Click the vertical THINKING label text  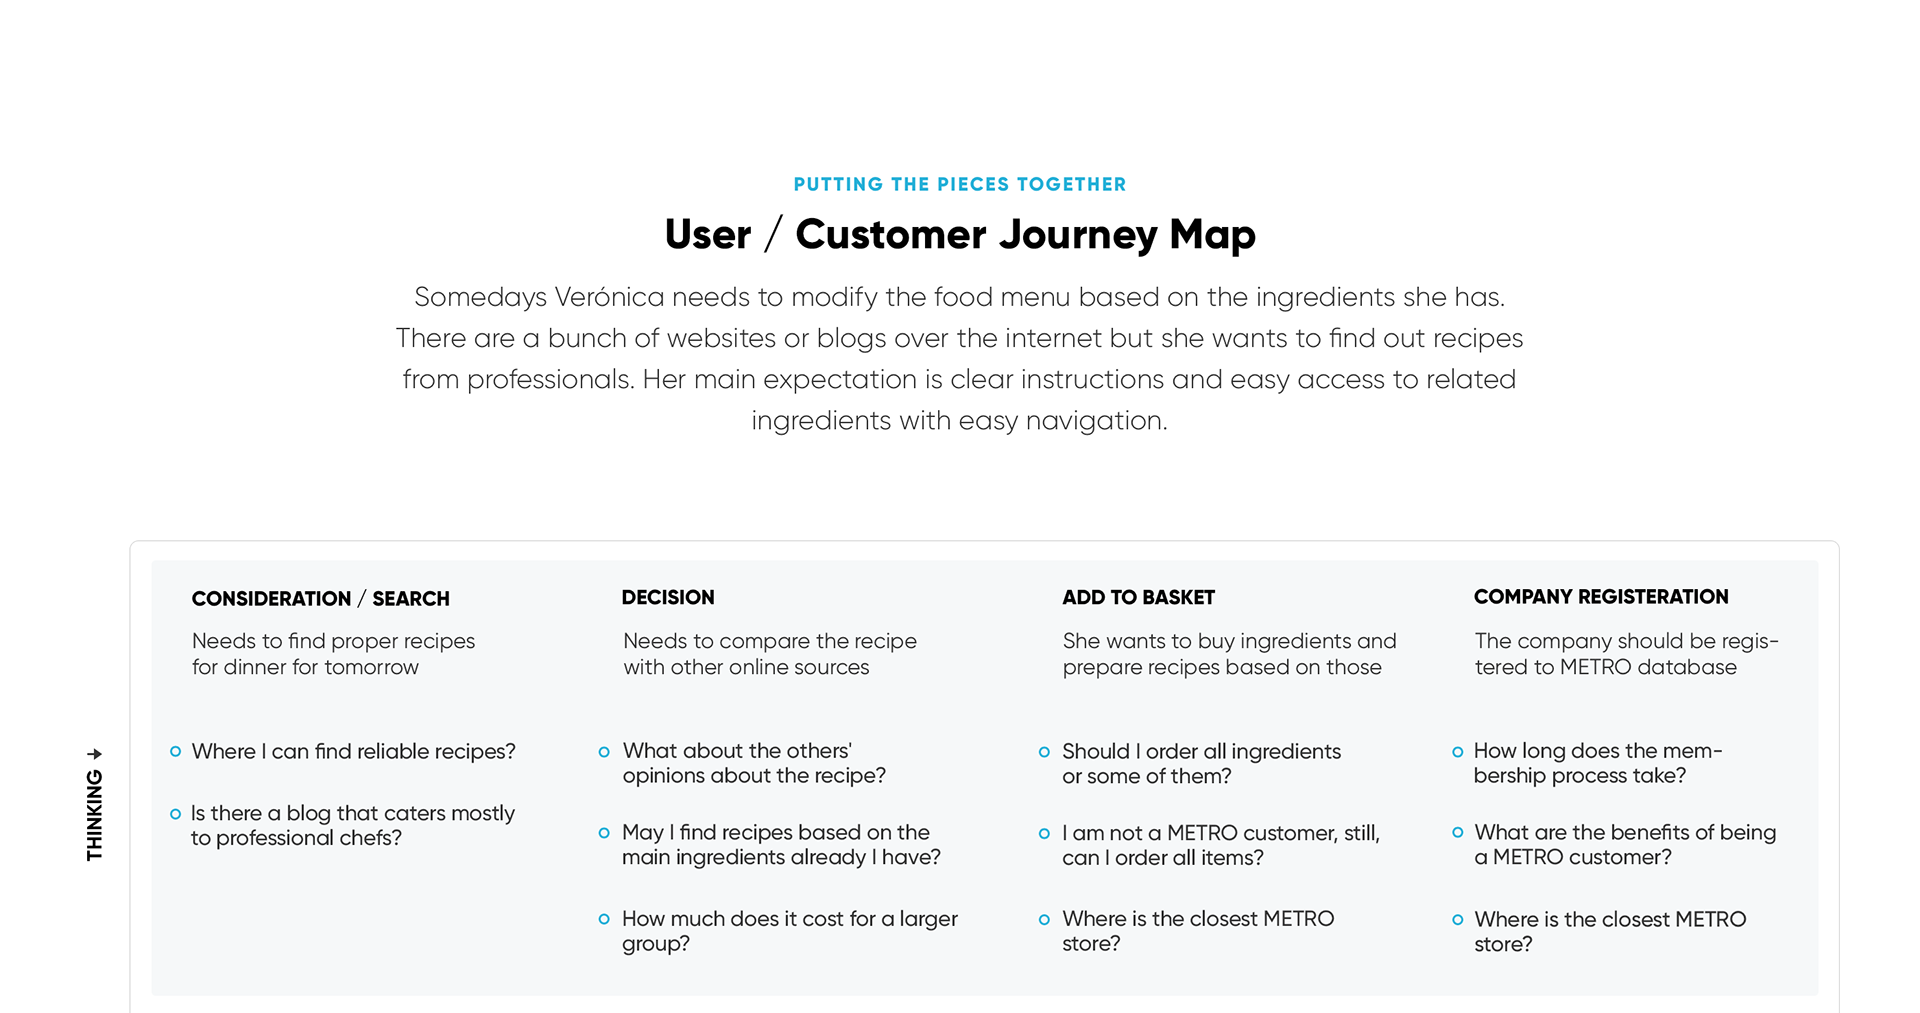pyautogui.click(x=94, y=815)
